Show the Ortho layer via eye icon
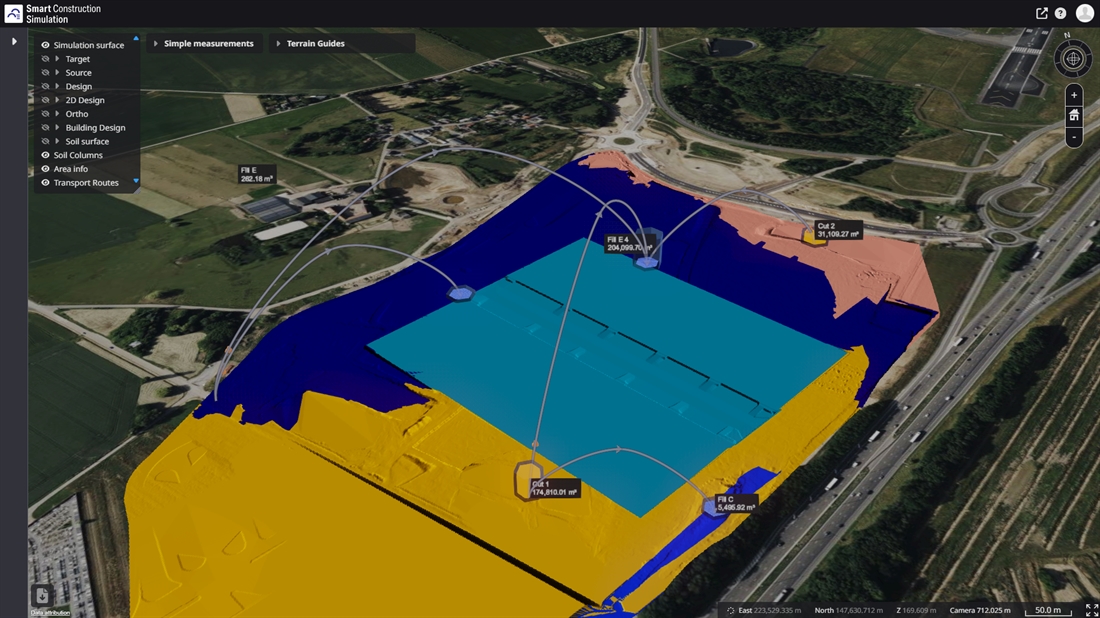The image size is (1100, 618). pyautogui.click(x=46, y=114)
